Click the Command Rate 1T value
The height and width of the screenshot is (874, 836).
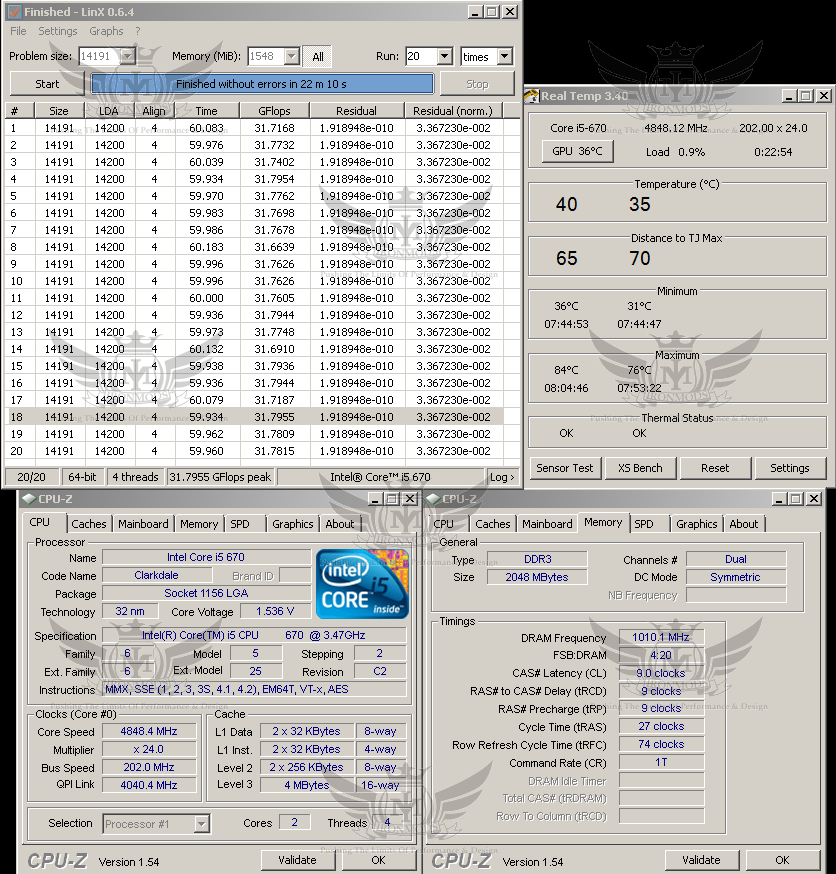[661, 762]
